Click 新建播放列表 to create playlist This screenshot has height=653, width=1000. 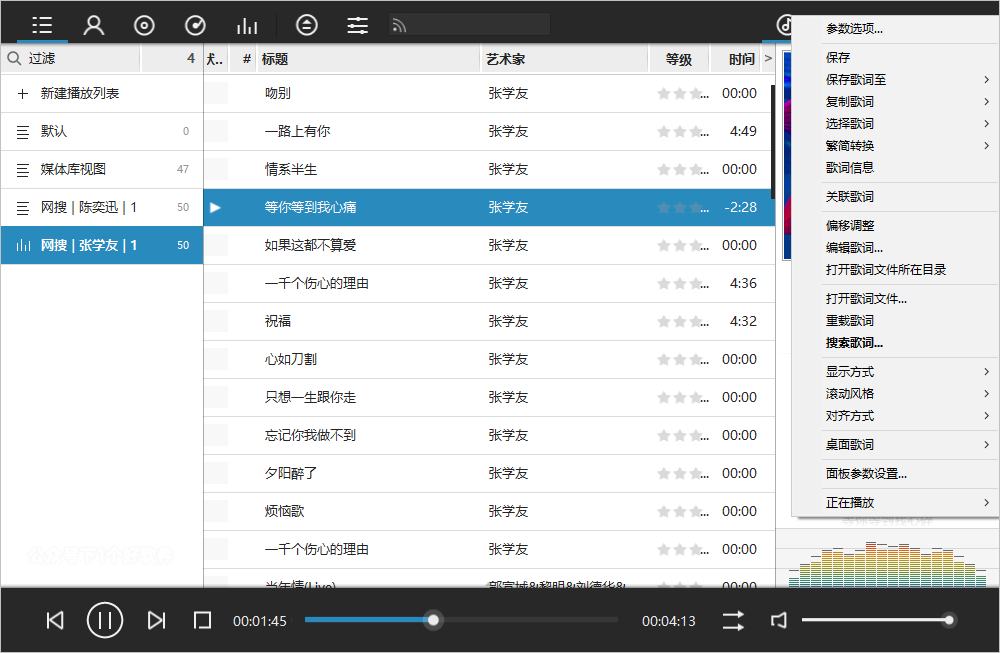point(80,93)
